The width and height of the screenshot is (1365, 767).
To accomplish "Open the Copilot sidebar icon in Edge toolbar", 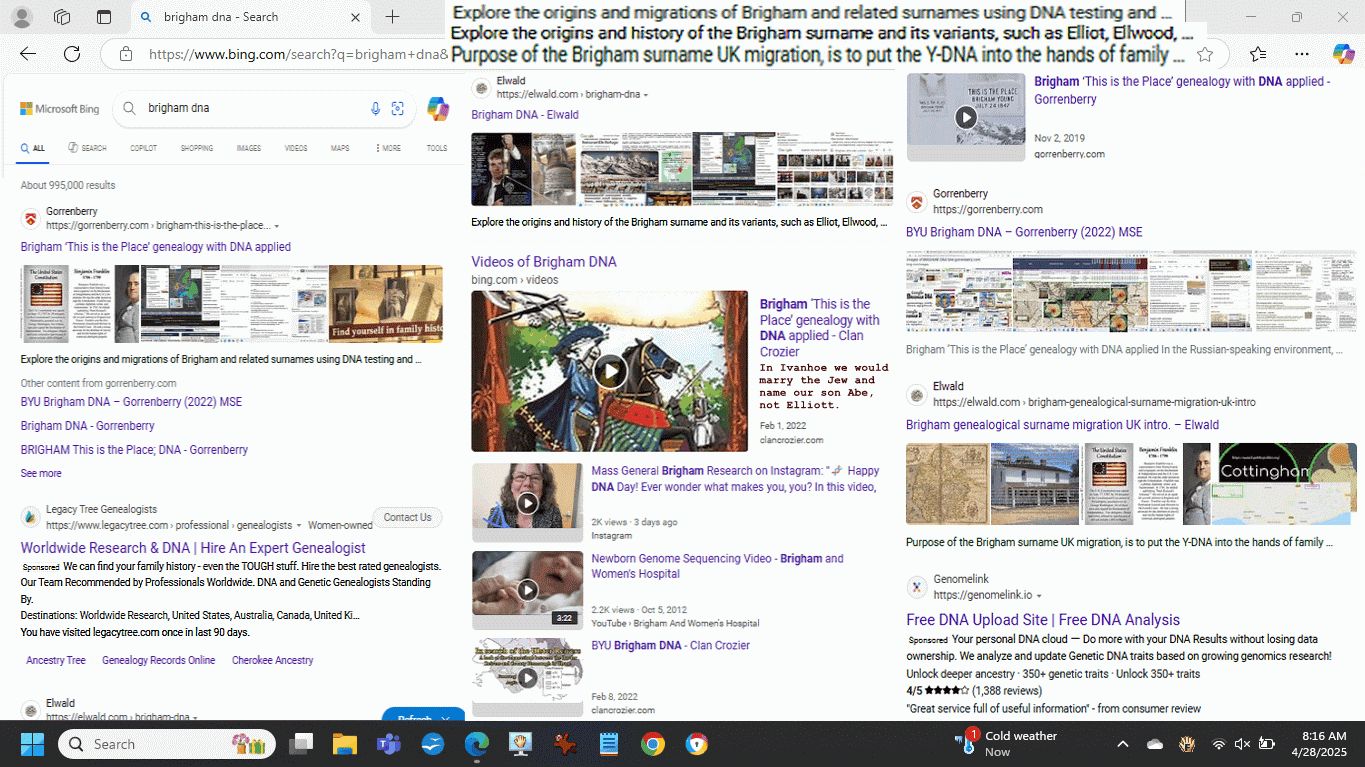I will pos(1343,54).
